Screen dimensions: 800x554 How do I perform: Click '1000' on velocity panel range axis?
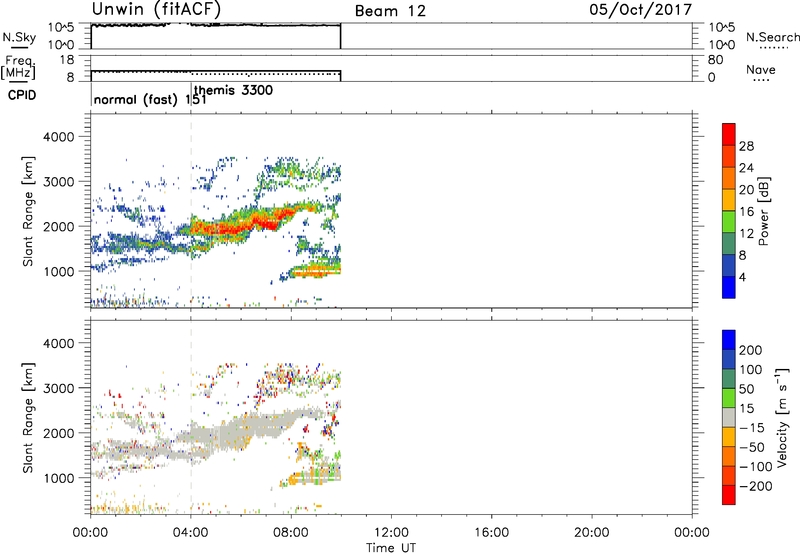pyautogui.click(x=59, y=478)
